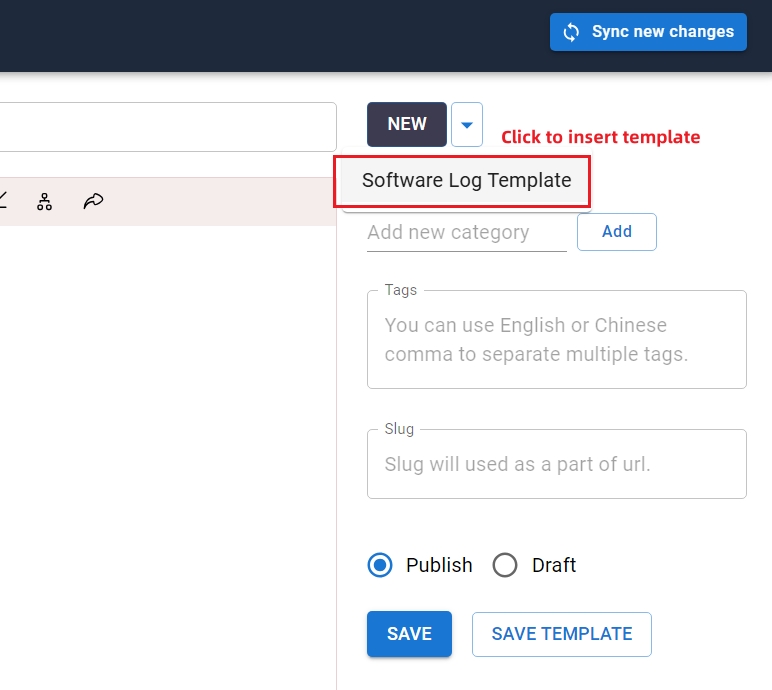The image size is (772, 690).
Task: Click the SAVE TEMPLATE button
Action: pyautogui.click(x=561, y=634)
